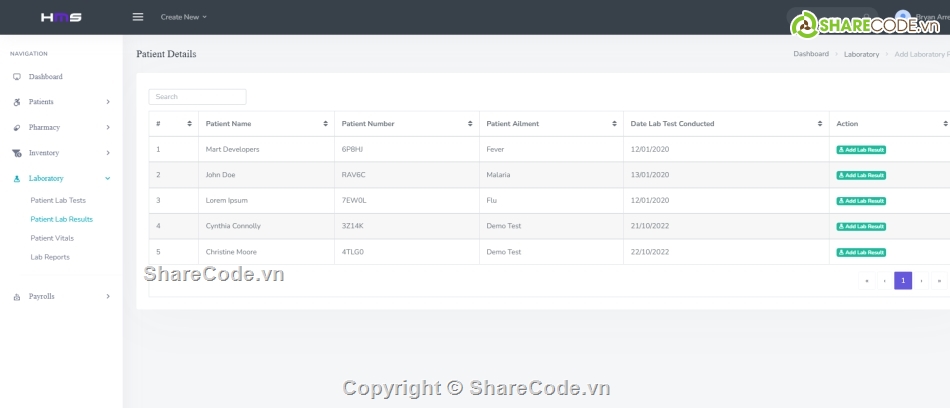The width and height of the screenshot is (950, 408).
Task: Click the Pharmacy pill icon
Action: coord(17,128)
